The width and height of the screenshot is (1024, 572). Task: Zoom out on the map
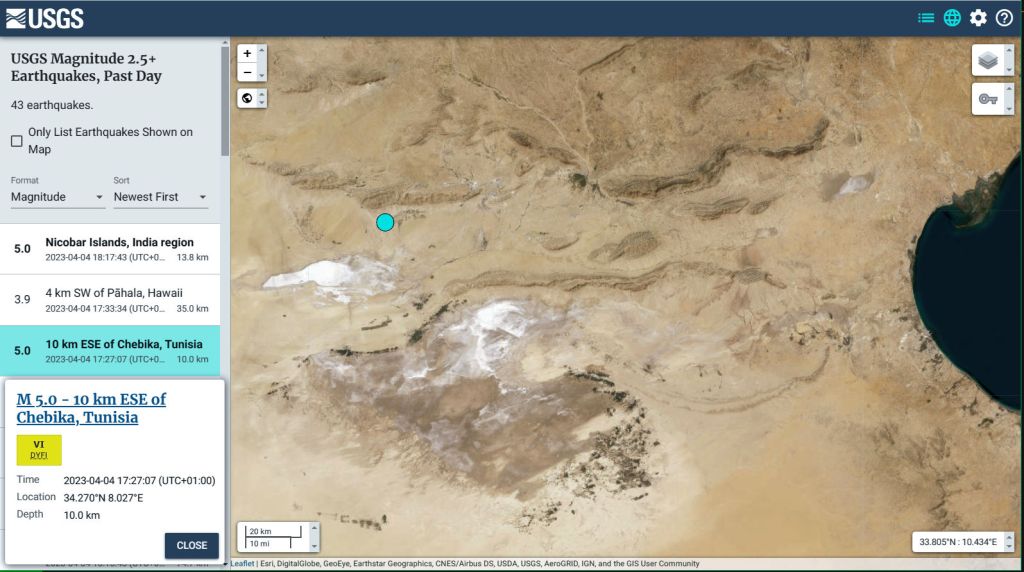click(x=247, y=72)
